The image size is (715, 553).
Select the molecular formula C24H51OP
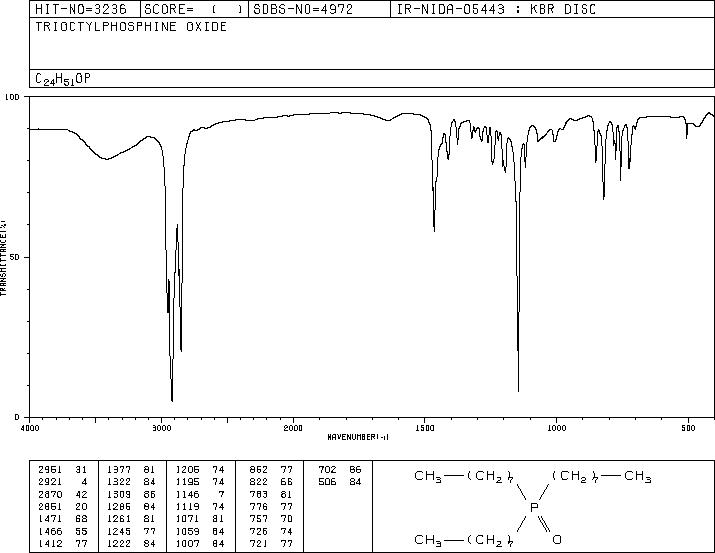pos(63,79)
